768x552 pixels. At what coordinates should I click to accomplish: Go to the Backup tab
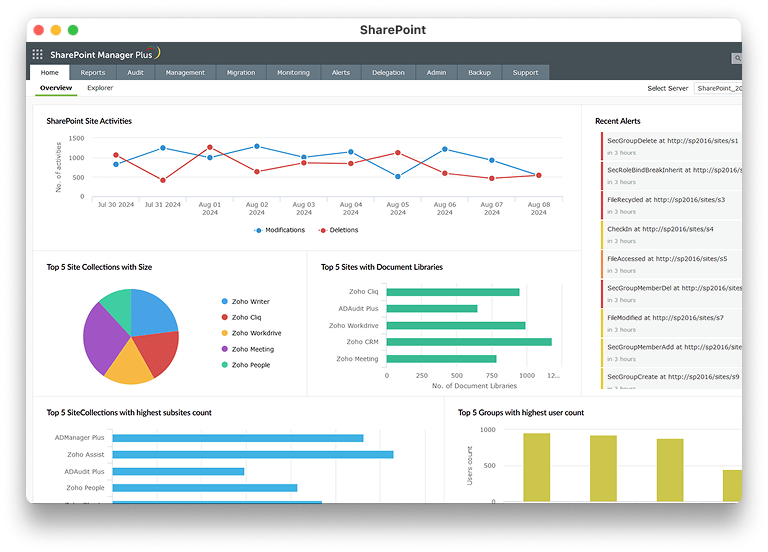480,72
